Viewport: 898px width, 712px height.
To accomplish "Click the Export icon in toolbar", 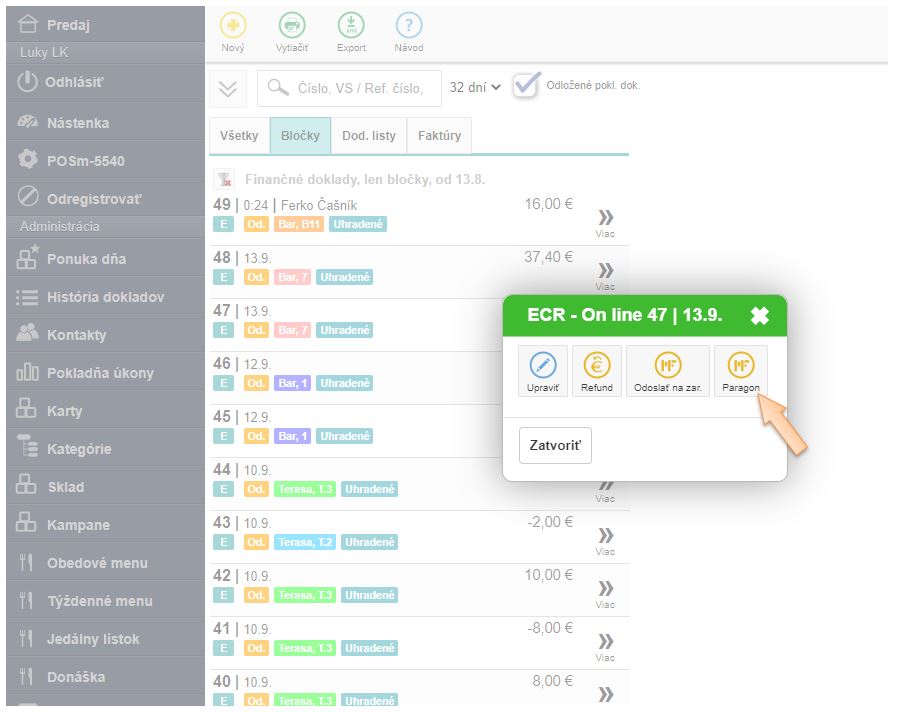I will [x=351, y=27].
